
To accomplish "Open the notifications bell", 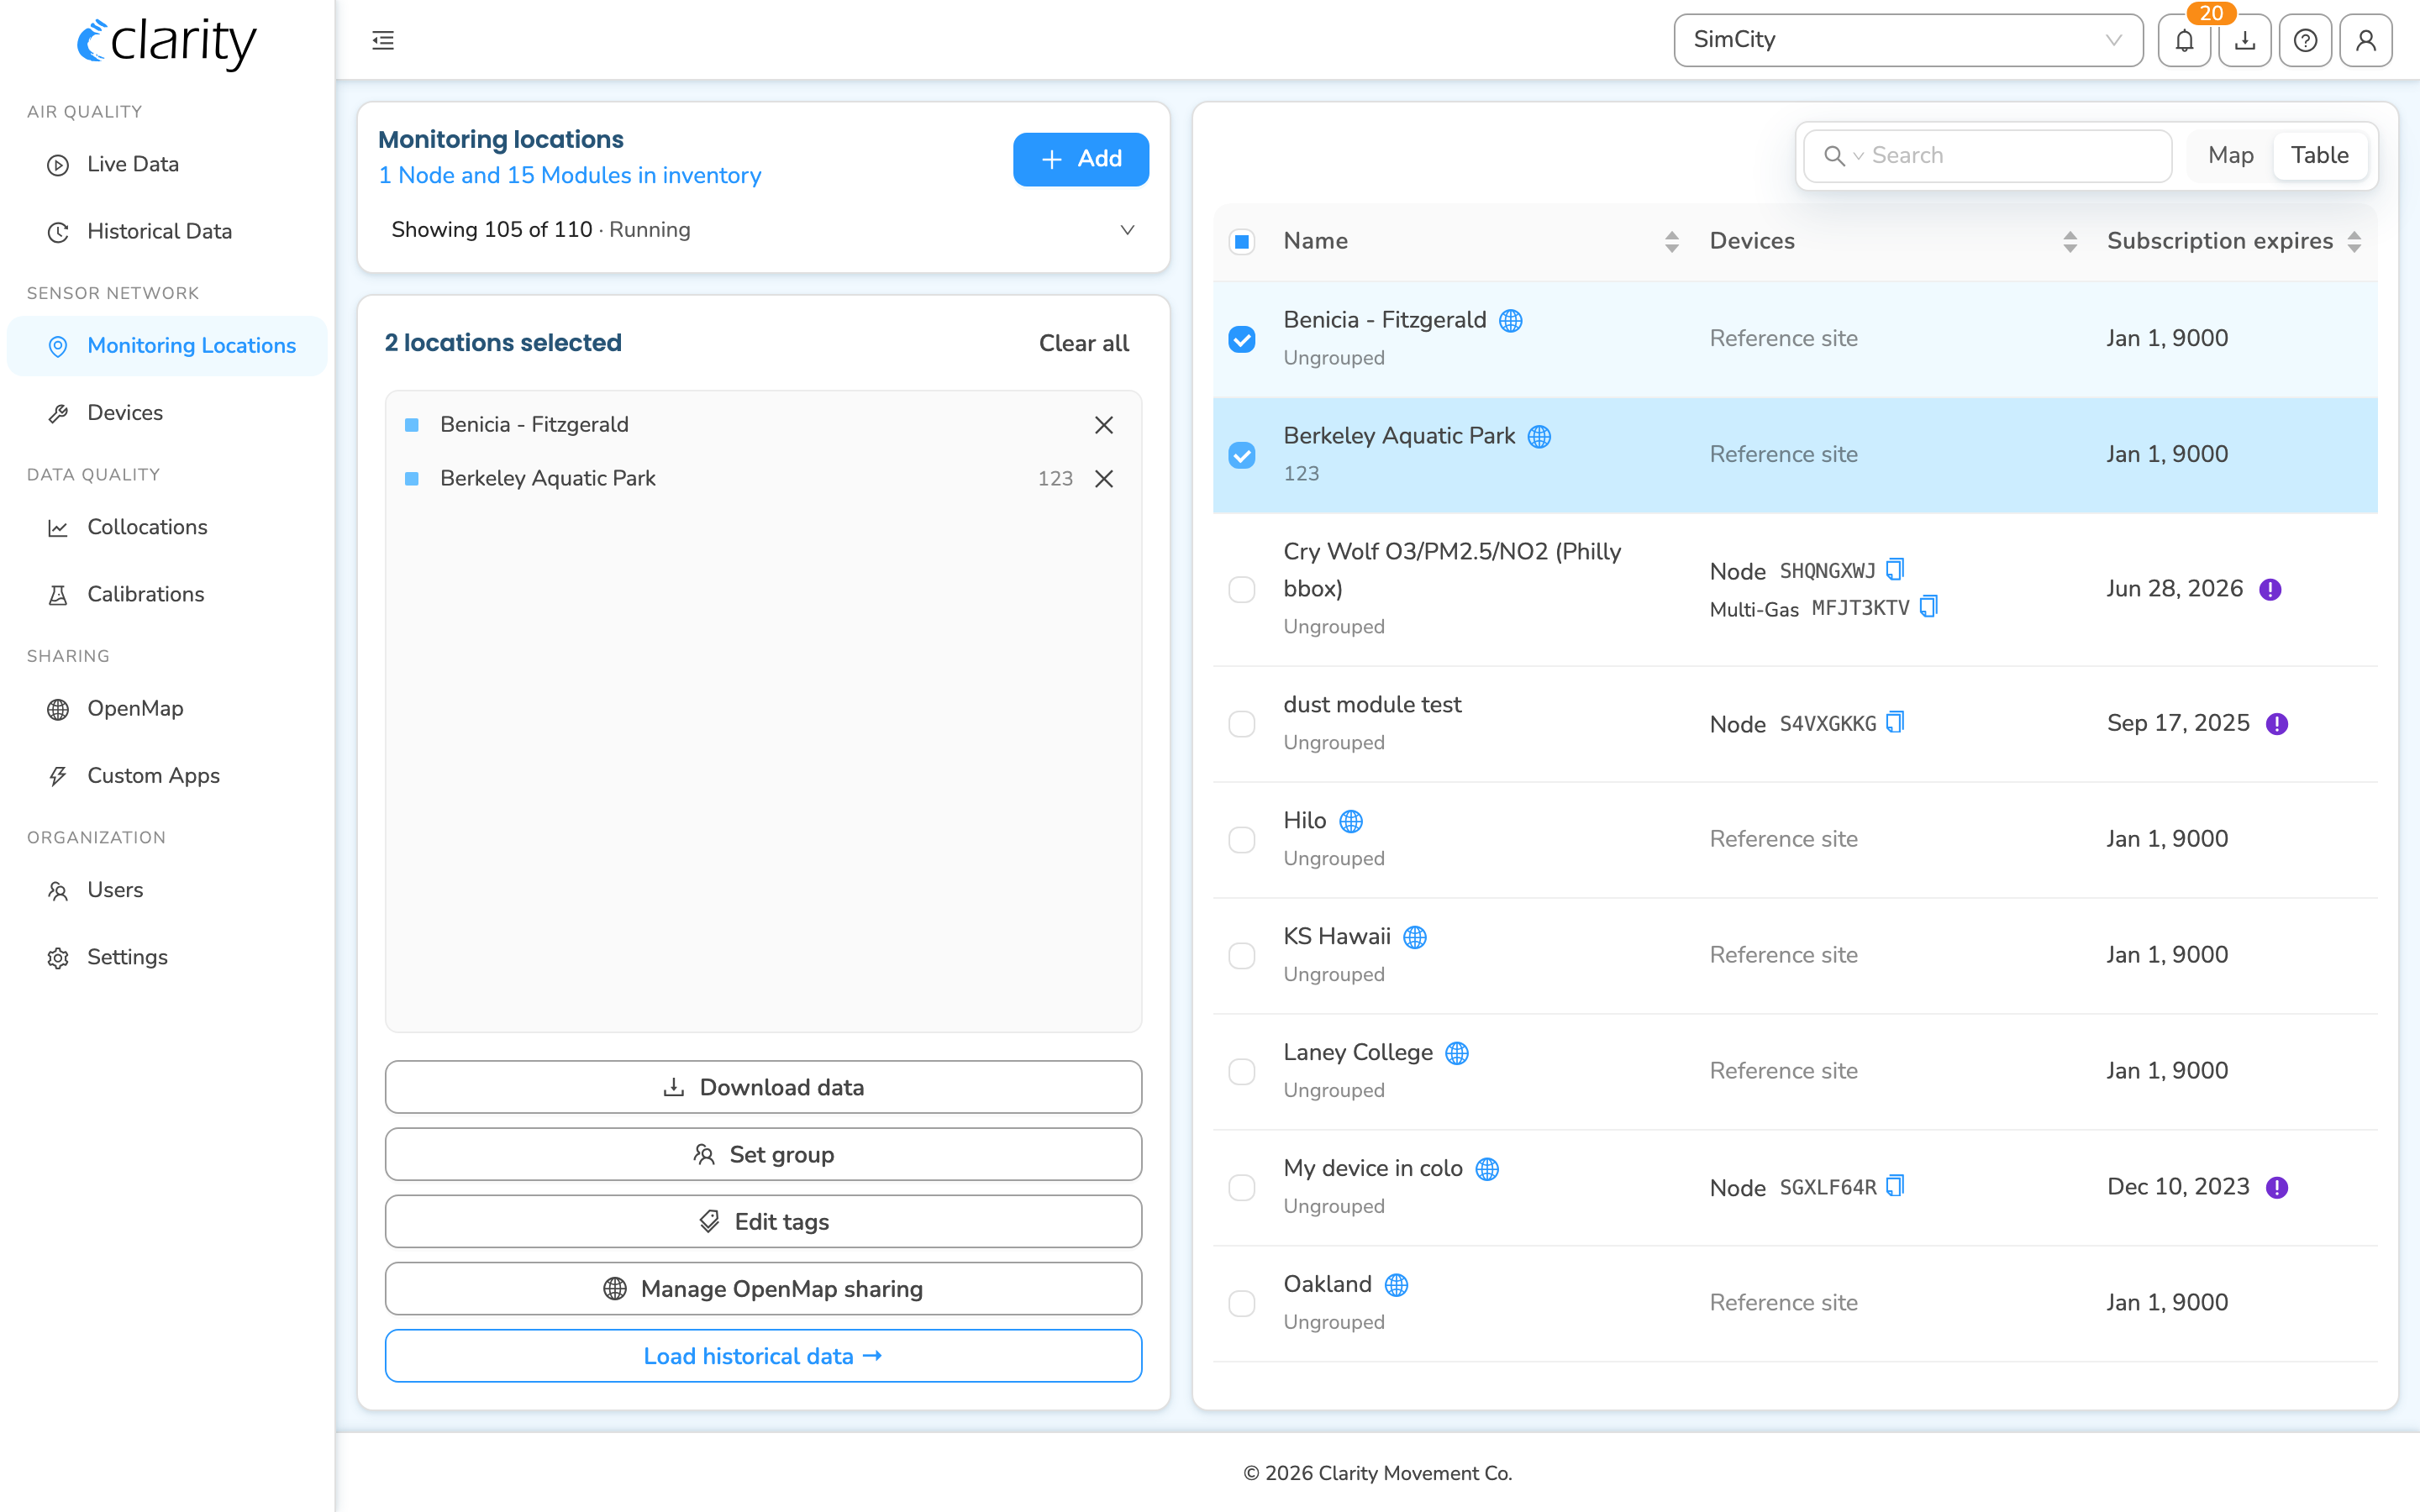I will (x=2184, y=40).
